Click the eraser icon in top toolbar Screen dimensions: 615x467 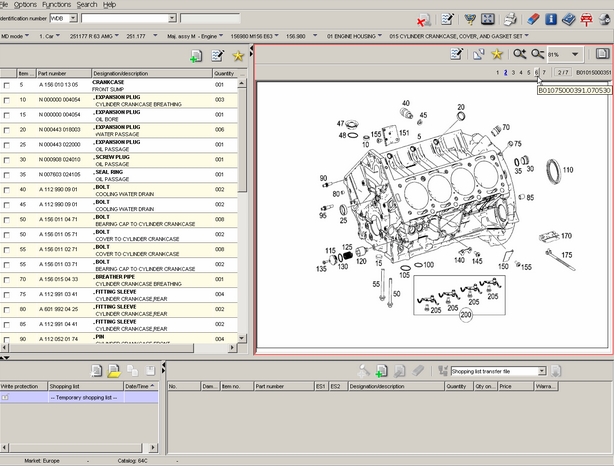coord(533,19)
